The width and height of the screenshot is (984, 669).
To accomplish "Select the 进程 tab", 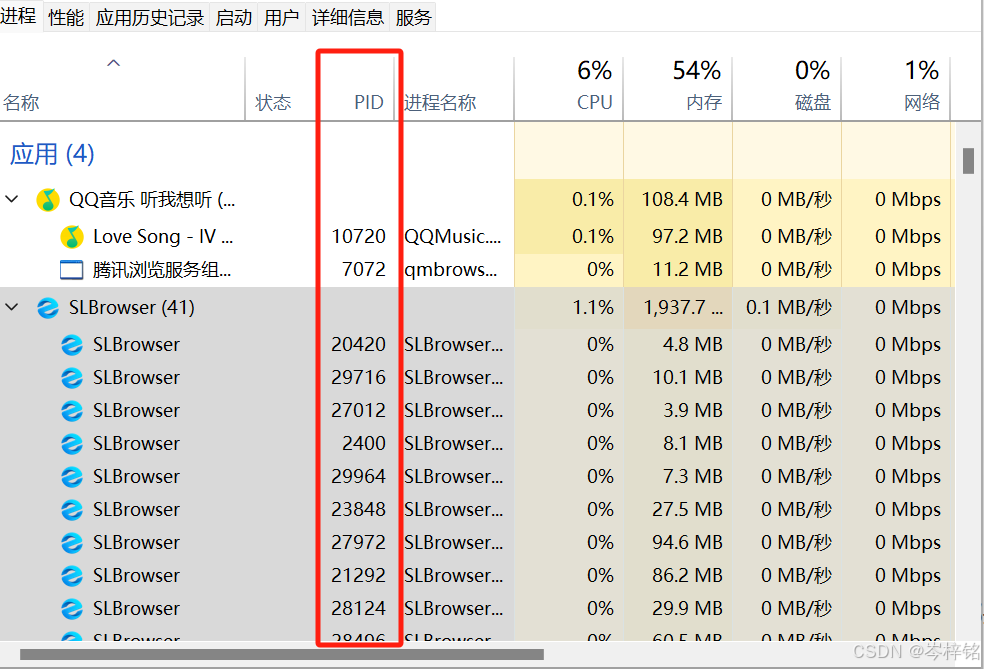I will [x=19, y=16].
